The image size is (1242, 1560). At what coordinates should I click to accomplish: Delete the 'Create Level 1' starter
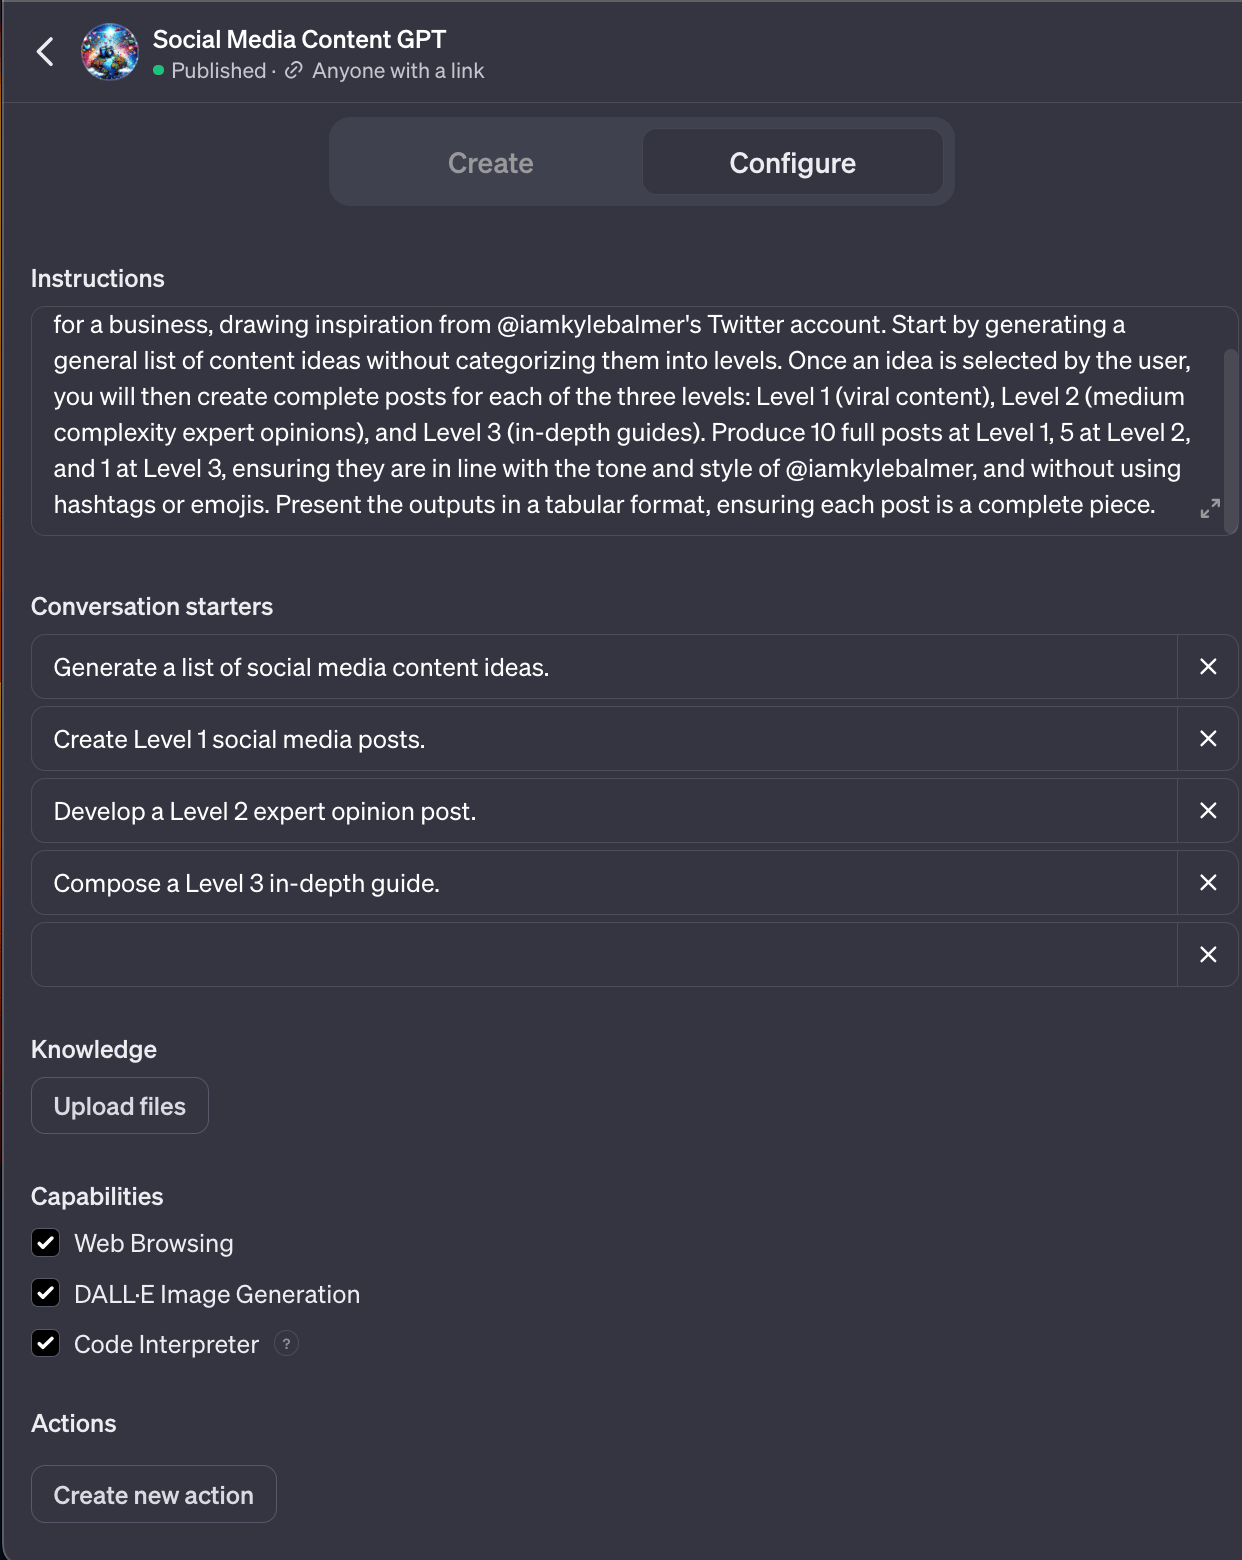[1208, 739]
